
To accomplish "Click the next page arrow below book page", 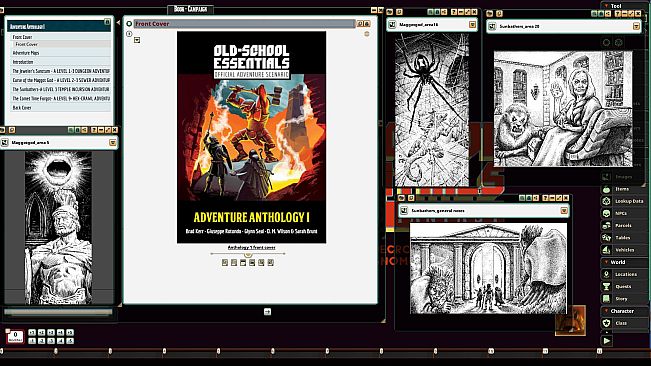I will pos(267,312).
